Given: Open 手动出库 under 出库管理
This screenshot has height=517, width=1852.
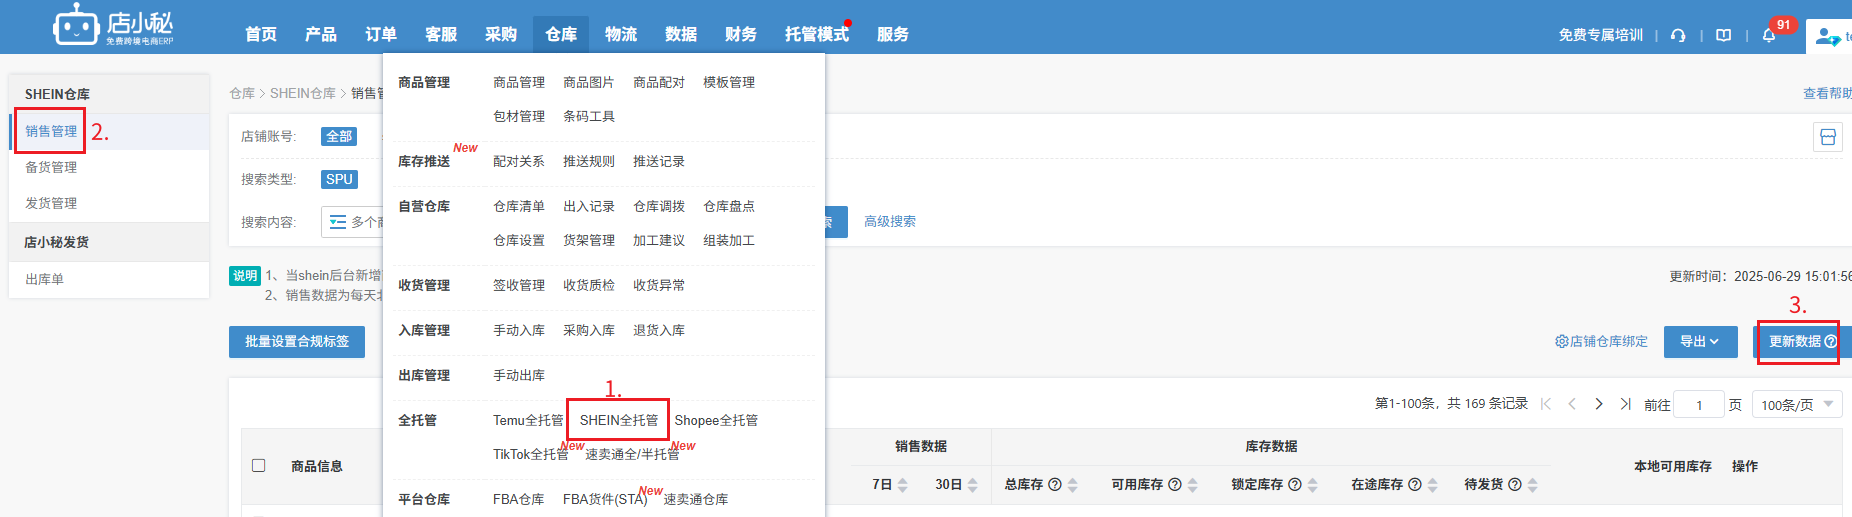Looking at the screenshot, I should [519, 375].
